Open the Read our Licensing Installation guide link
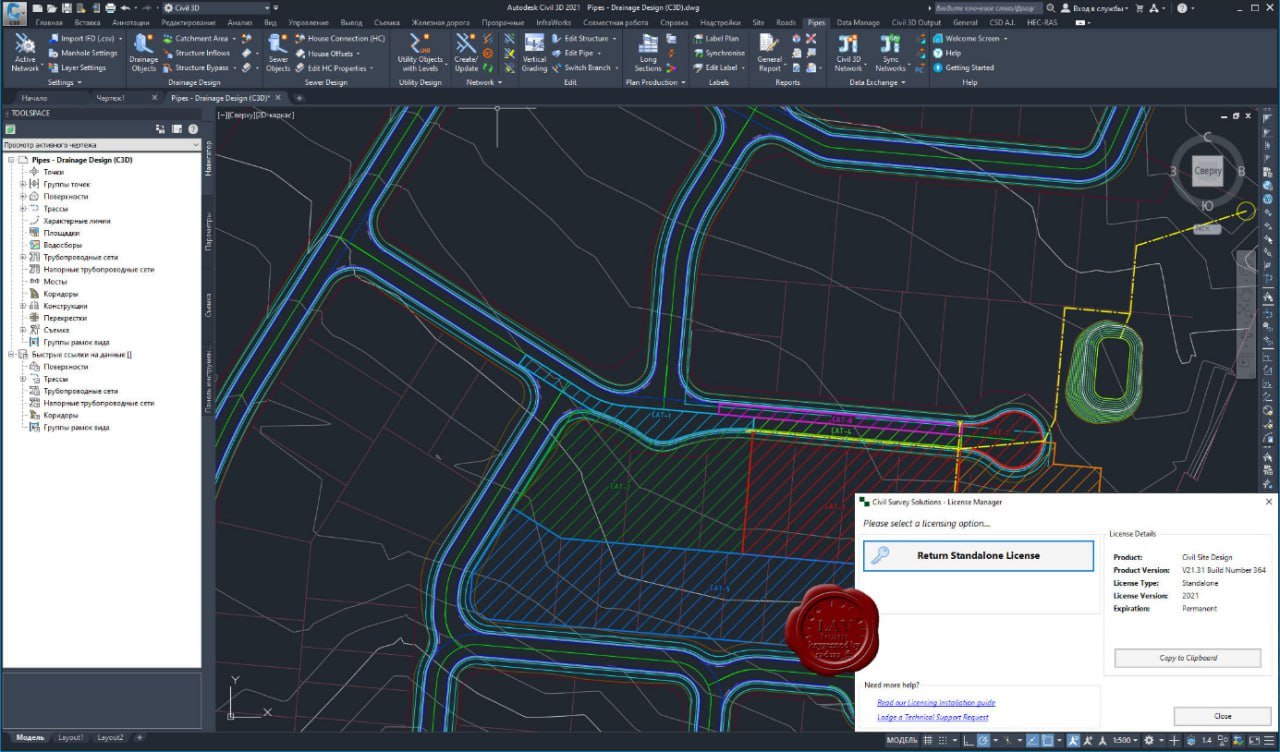This screenshot has height=752, width=1280. 935,703
